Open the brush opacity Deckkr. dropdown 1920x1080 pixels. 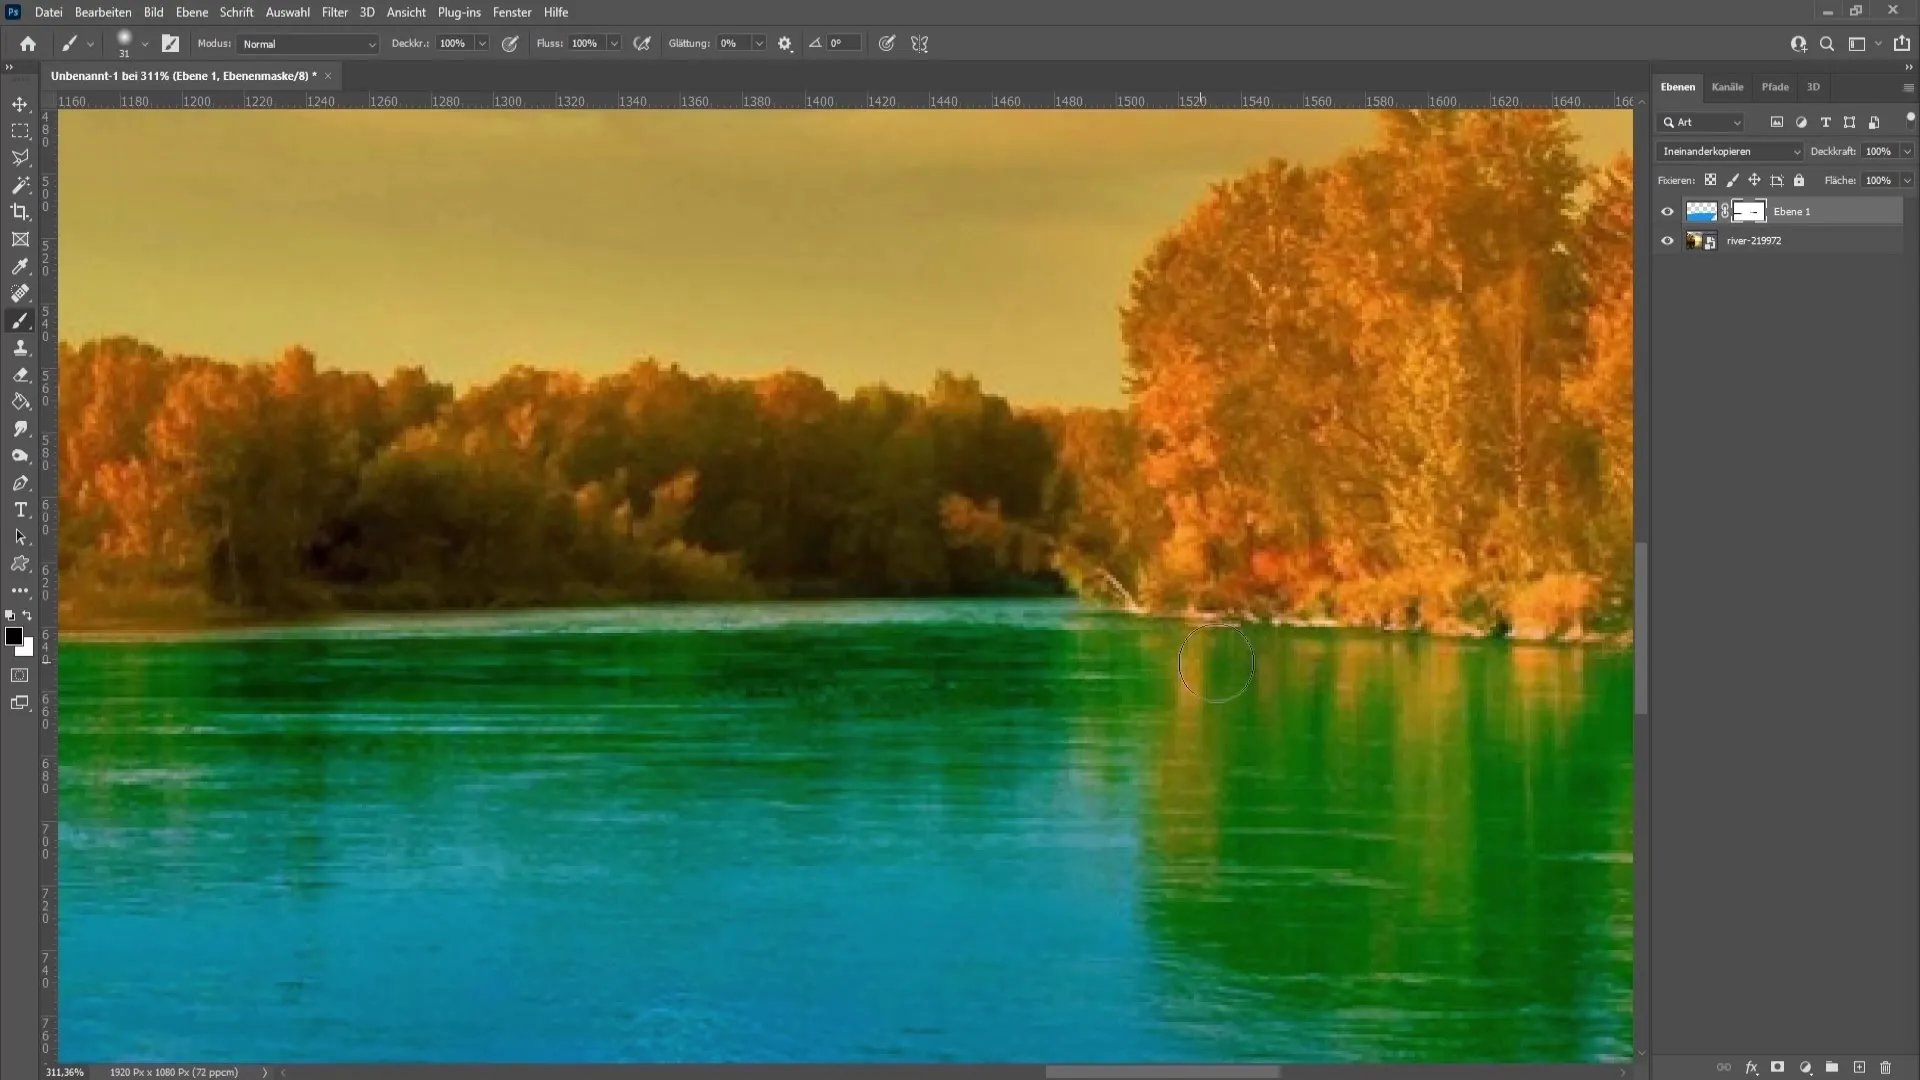pos(482,43)
